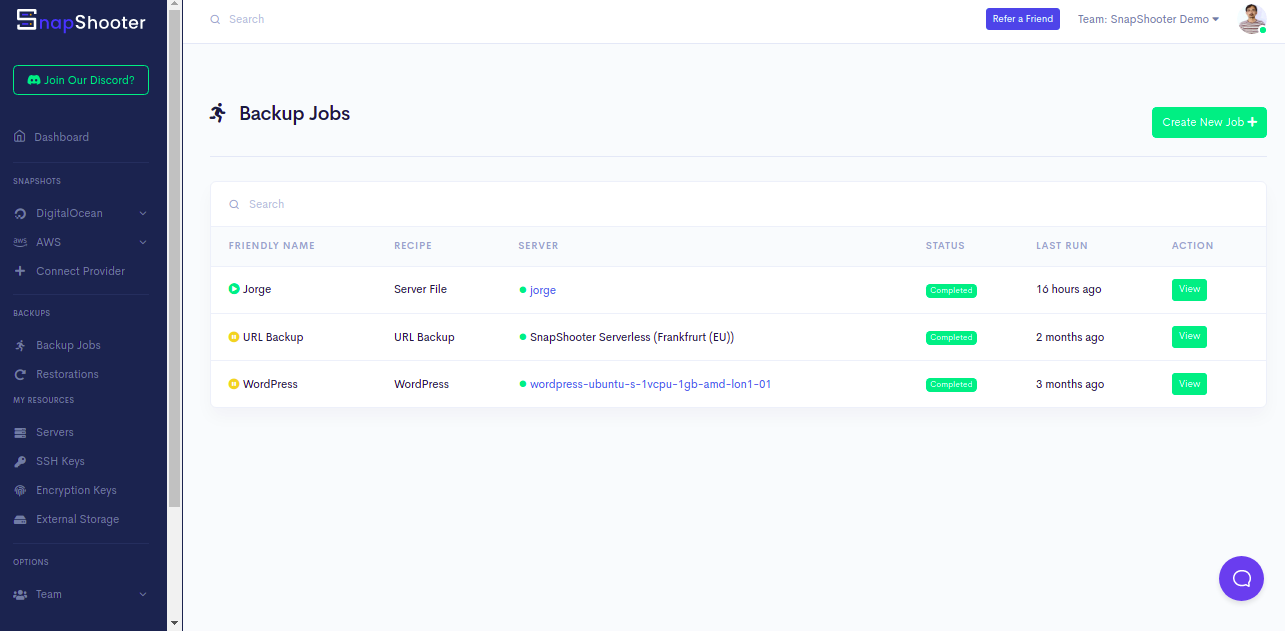Image resolution: width=1285 pixels, height=631 pixels.
Task: View the Jorge backup job
Action: [x=1189, y=289]
